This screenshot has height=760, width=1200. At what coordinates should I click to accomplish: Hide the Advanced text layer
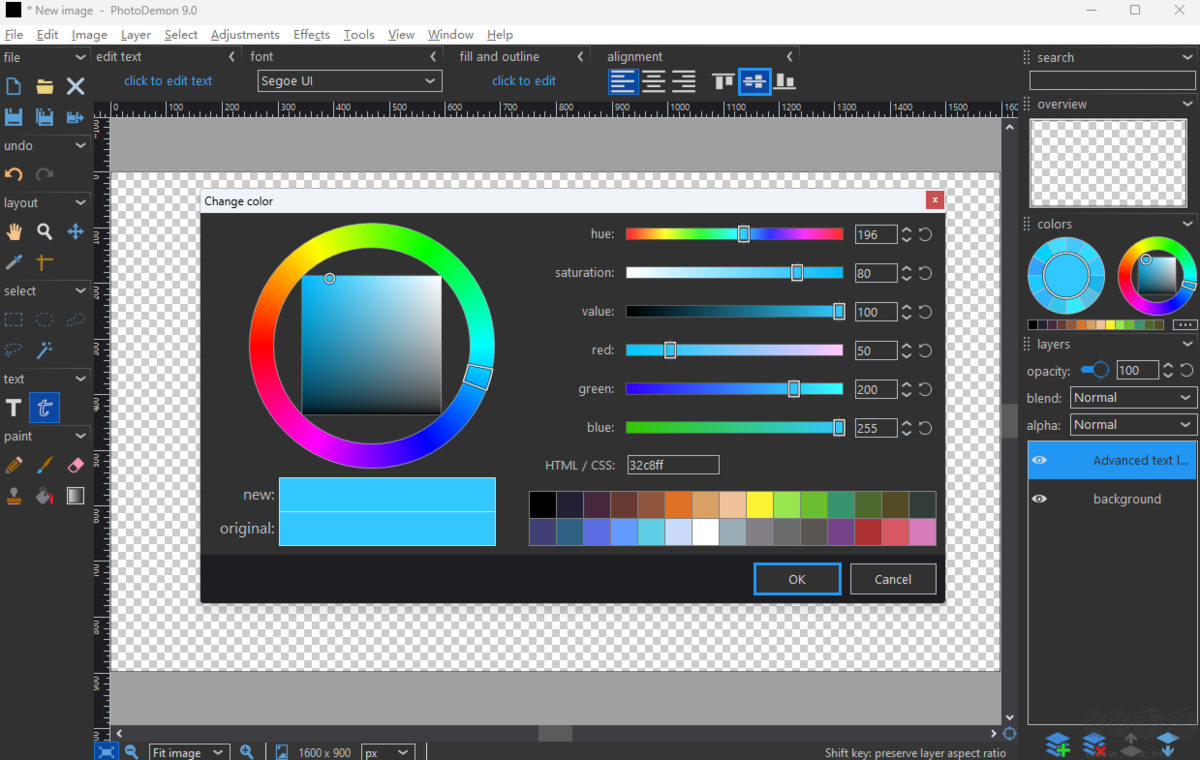coord(1040,460)
